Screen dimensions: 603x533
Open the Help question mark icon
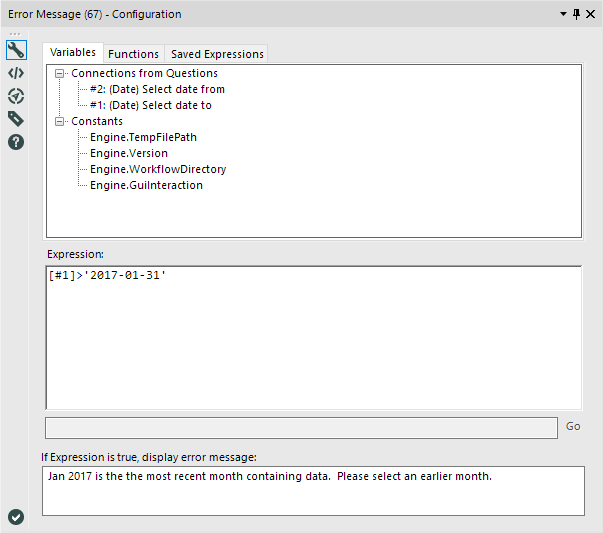[16, 142]
